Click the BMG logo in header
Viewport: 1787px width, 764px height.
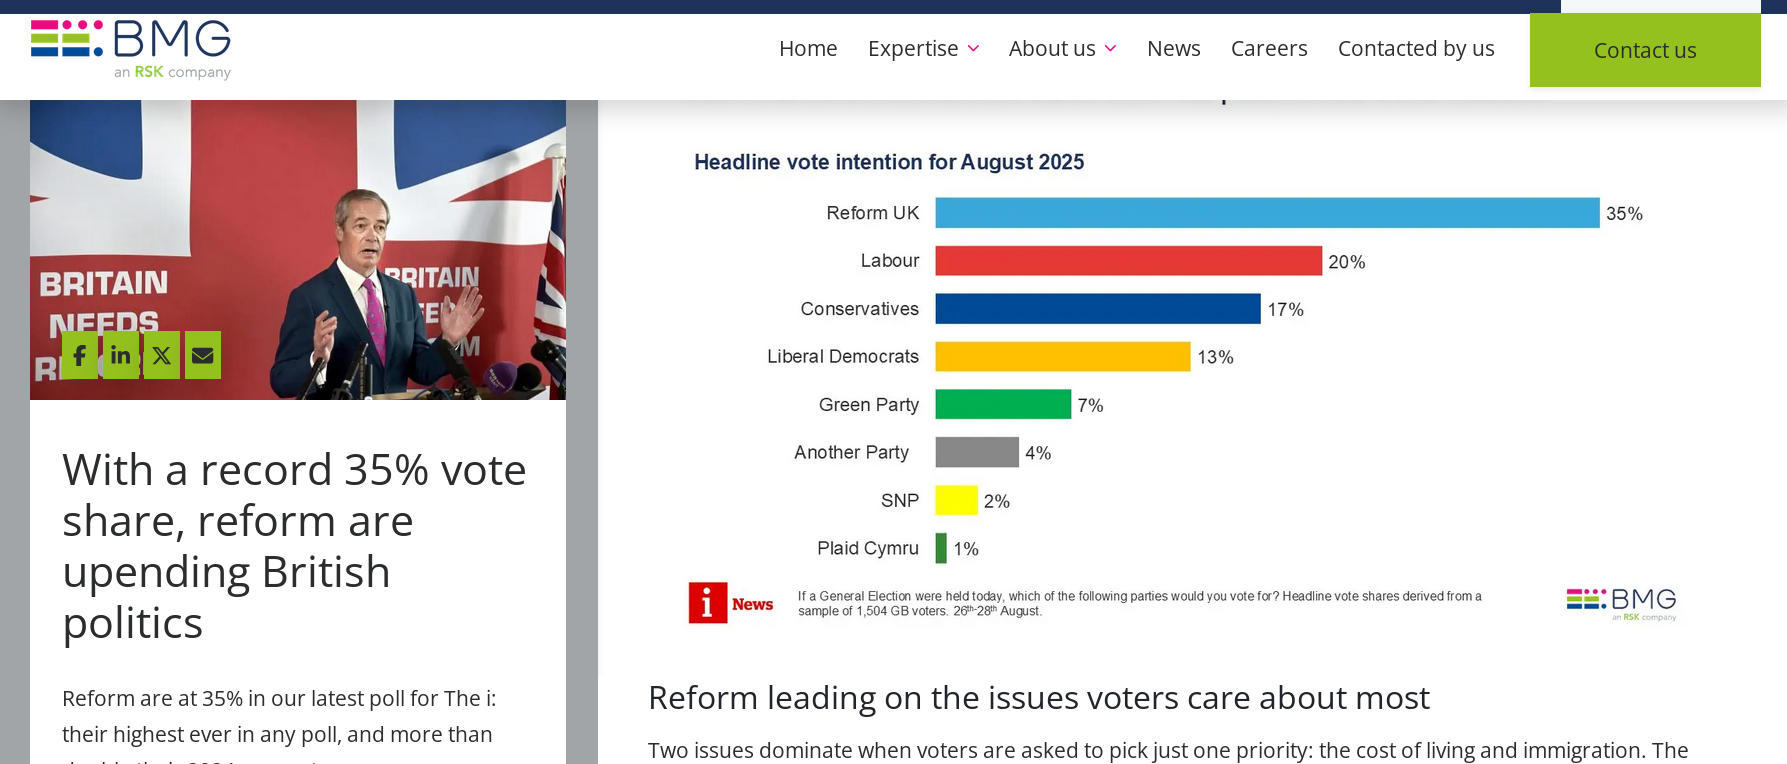point(131,49)
